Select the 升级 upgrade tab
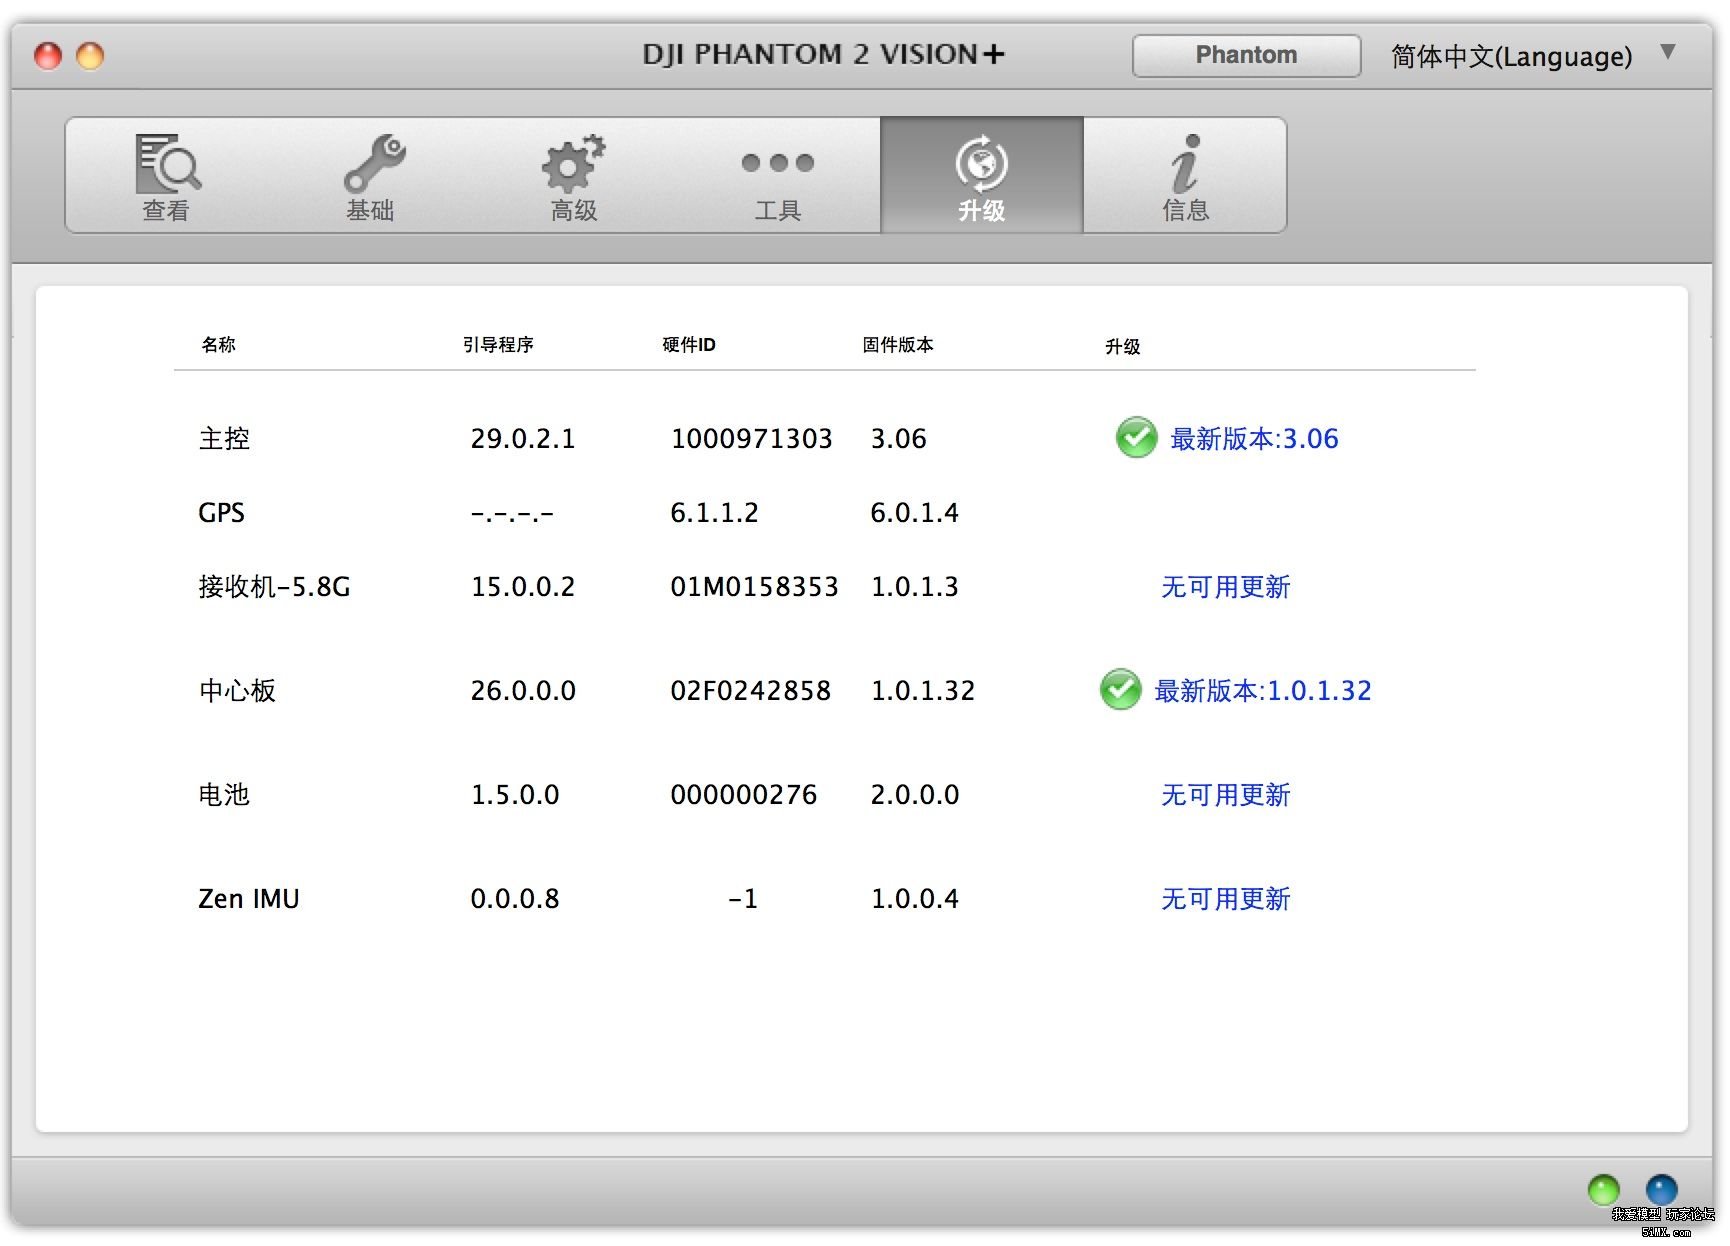 point(982,176)
